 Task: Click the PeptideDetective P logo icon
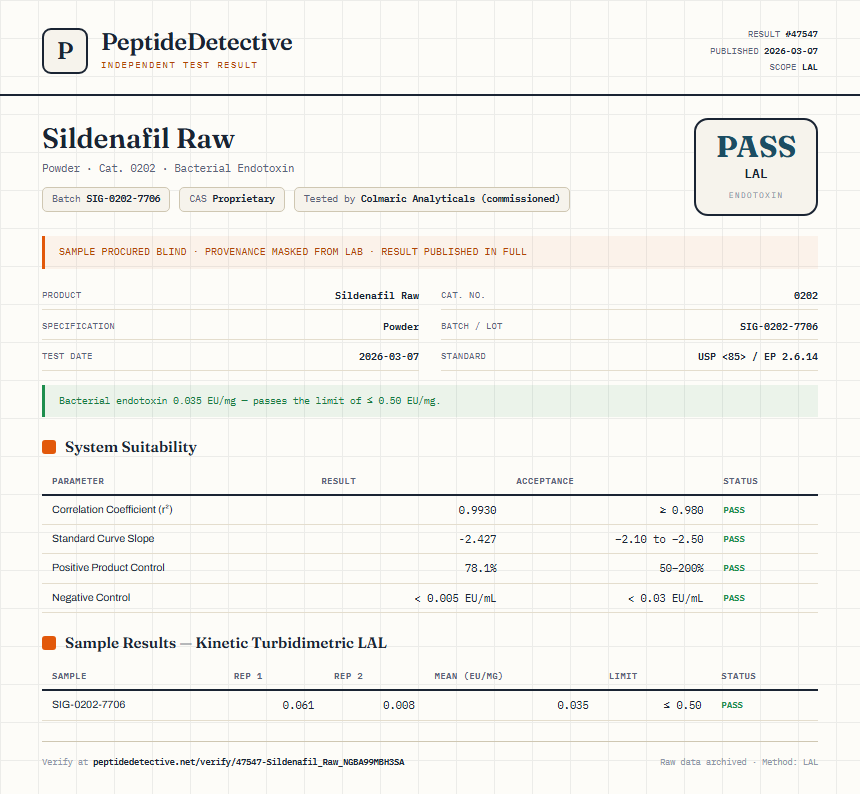pyautogui.click(x=65, y=51)
